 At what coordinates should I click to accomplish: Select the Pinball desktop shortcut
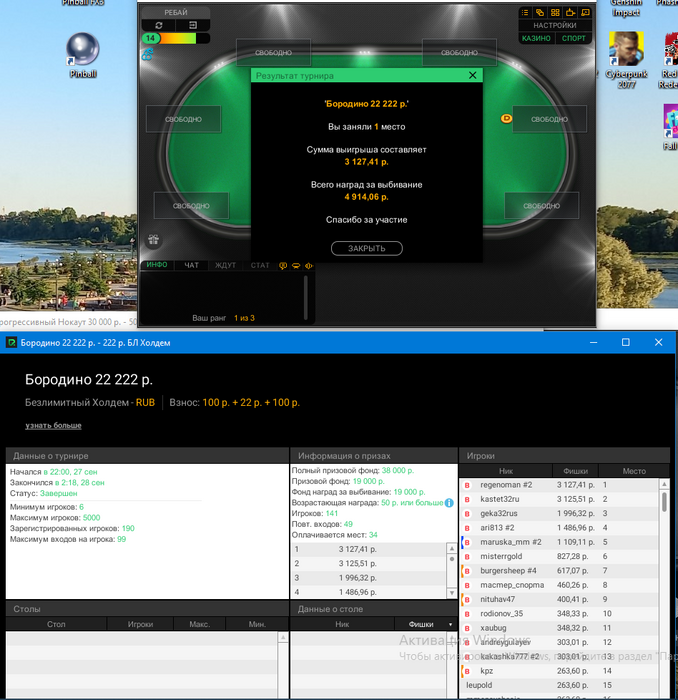[x=83, y=56]
